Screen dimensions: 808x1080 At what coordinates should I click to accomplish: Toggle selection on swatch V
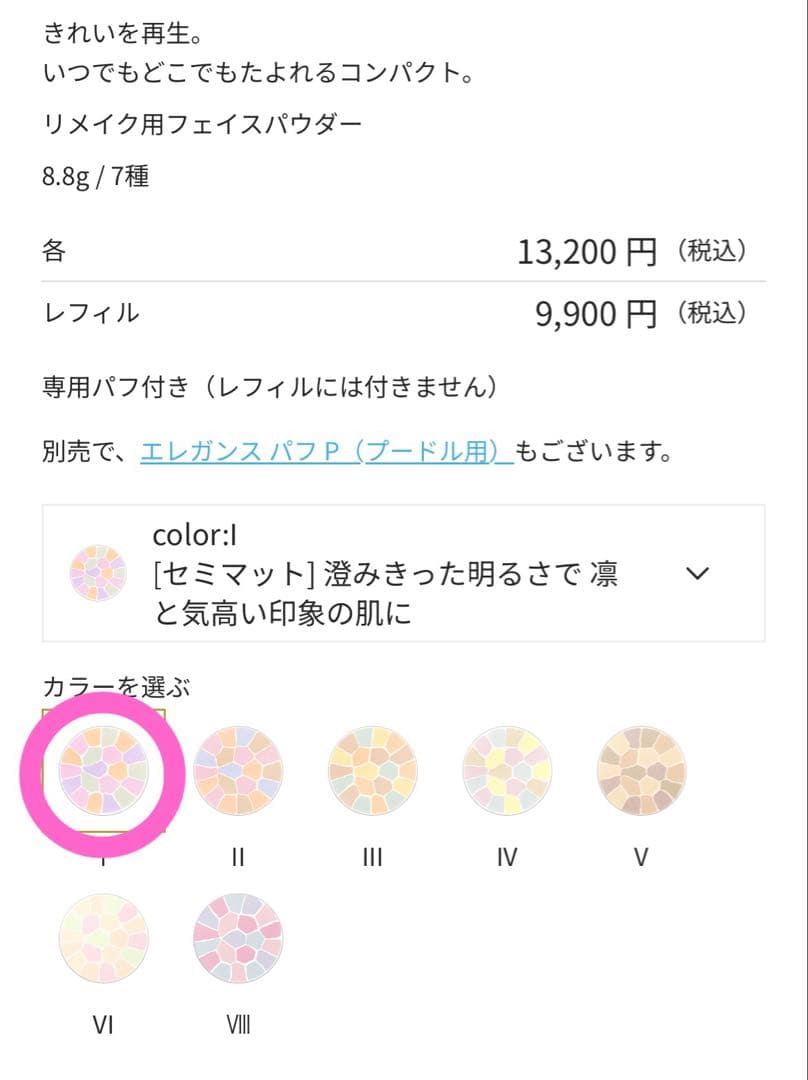[640, 771]
